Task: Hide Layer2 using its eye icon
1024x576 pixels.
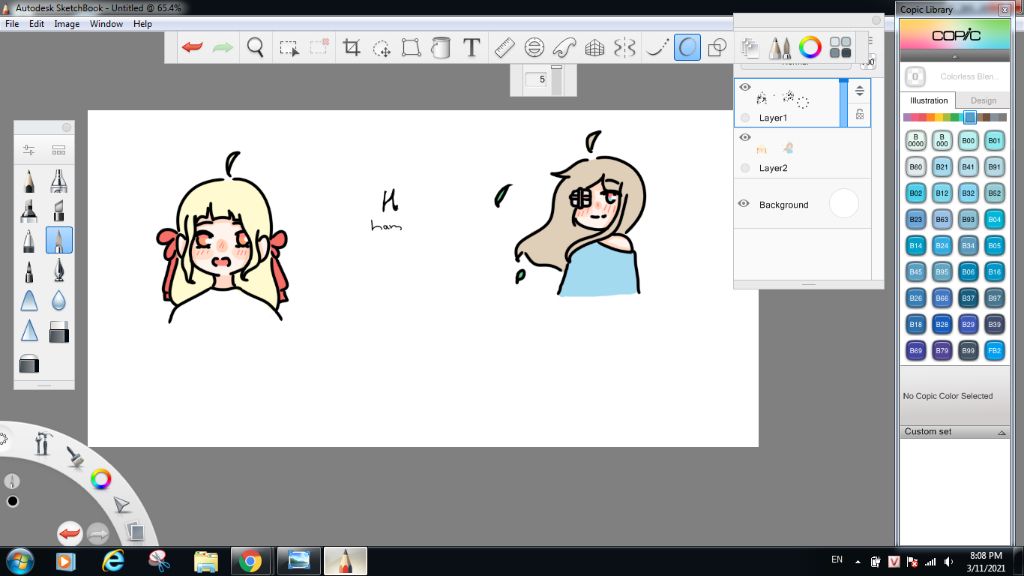Action: pos(745,137)
